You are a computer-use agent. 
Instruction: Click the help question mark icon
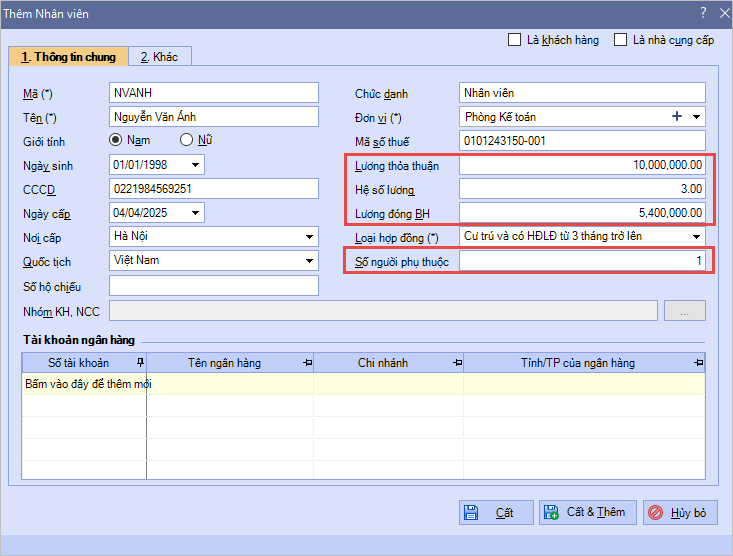[x=703, y=12]
